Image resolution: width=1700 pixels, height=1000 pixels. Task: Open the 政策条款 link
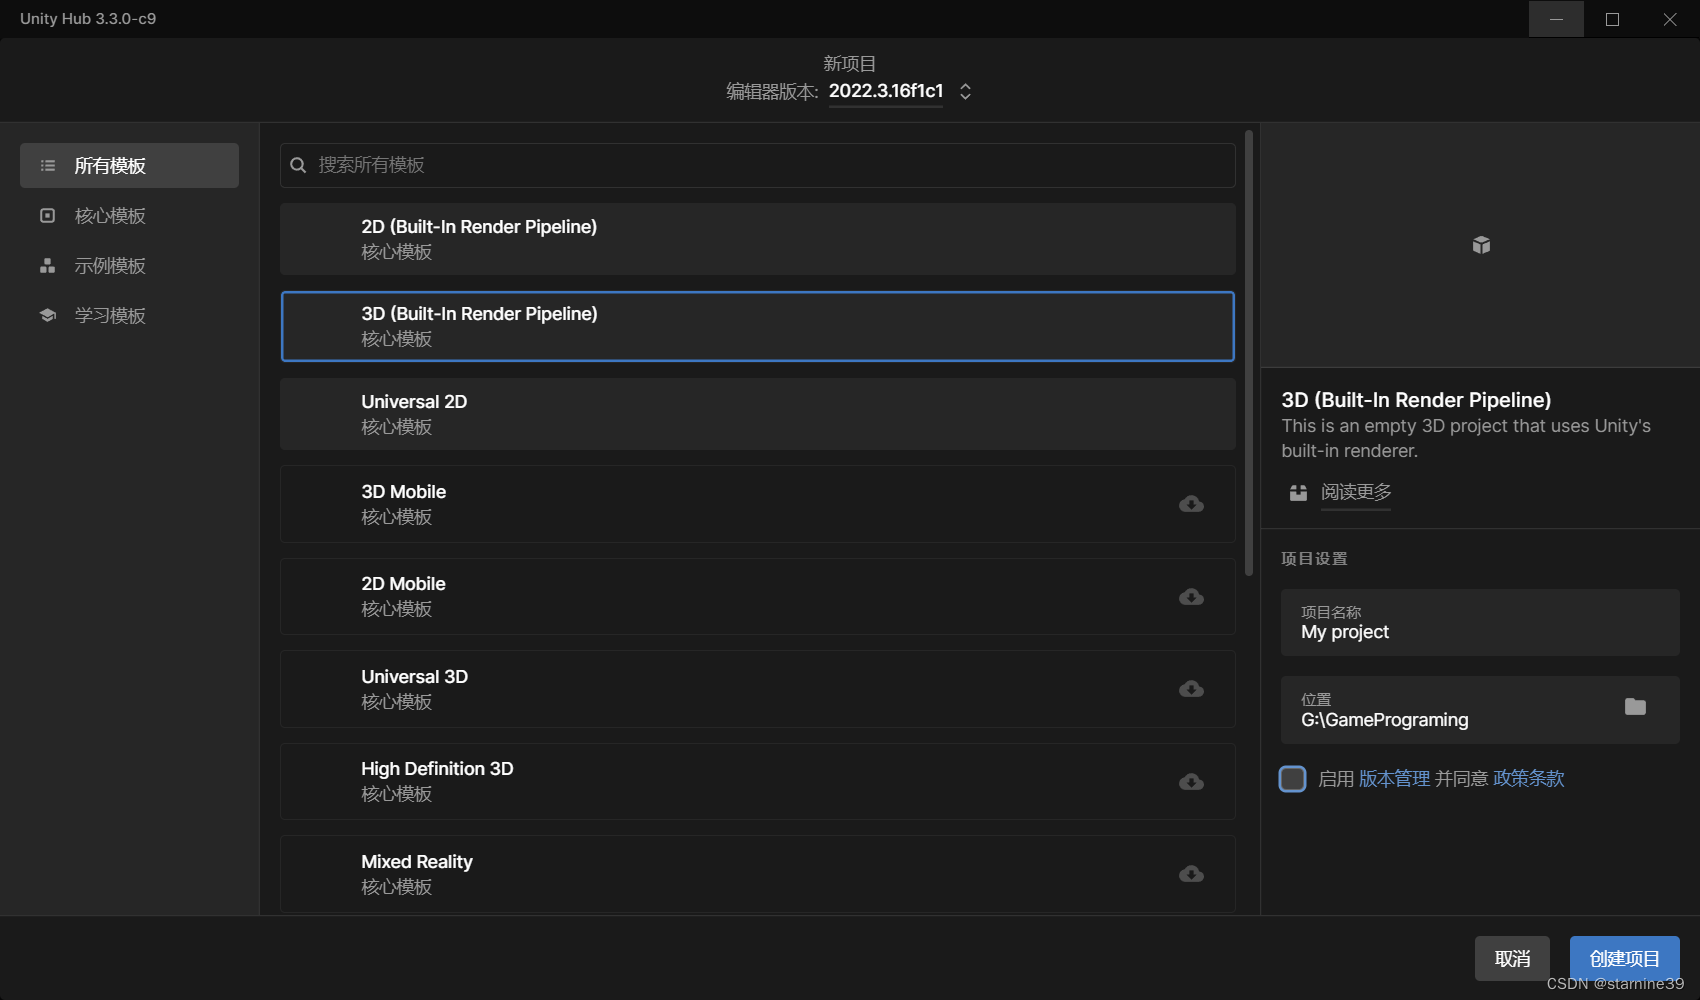coord(1528,779)
